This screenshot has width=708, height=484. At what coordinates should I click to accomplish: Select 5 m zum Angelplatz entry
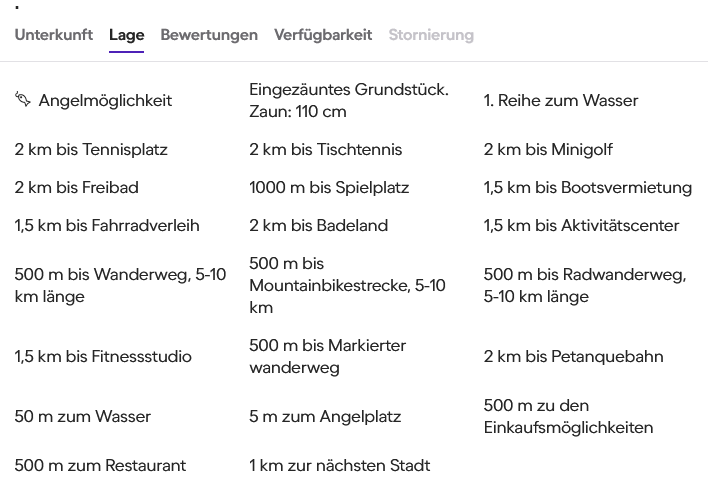[x=325, y=416]
